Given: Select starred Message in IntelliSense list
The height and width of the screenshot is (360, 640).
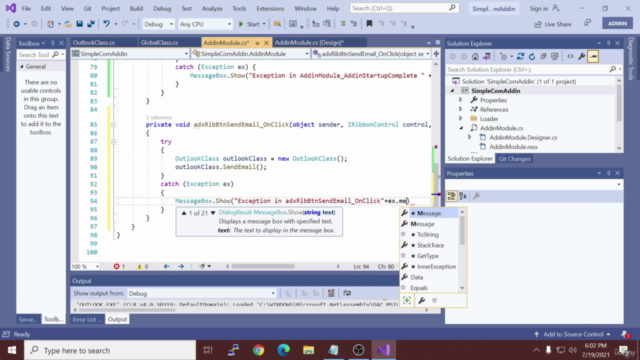Looking at the screenshot, I should click(x=429, y=213).
